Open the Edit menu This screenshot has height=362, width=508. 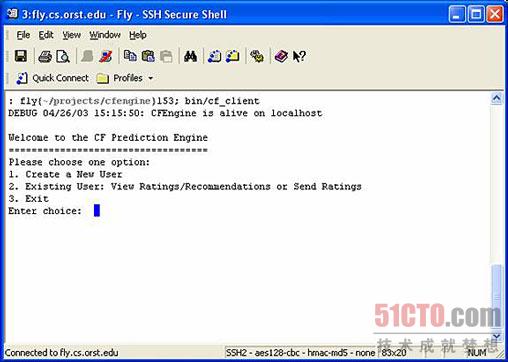pyautogui.click(x=46, y=35)
